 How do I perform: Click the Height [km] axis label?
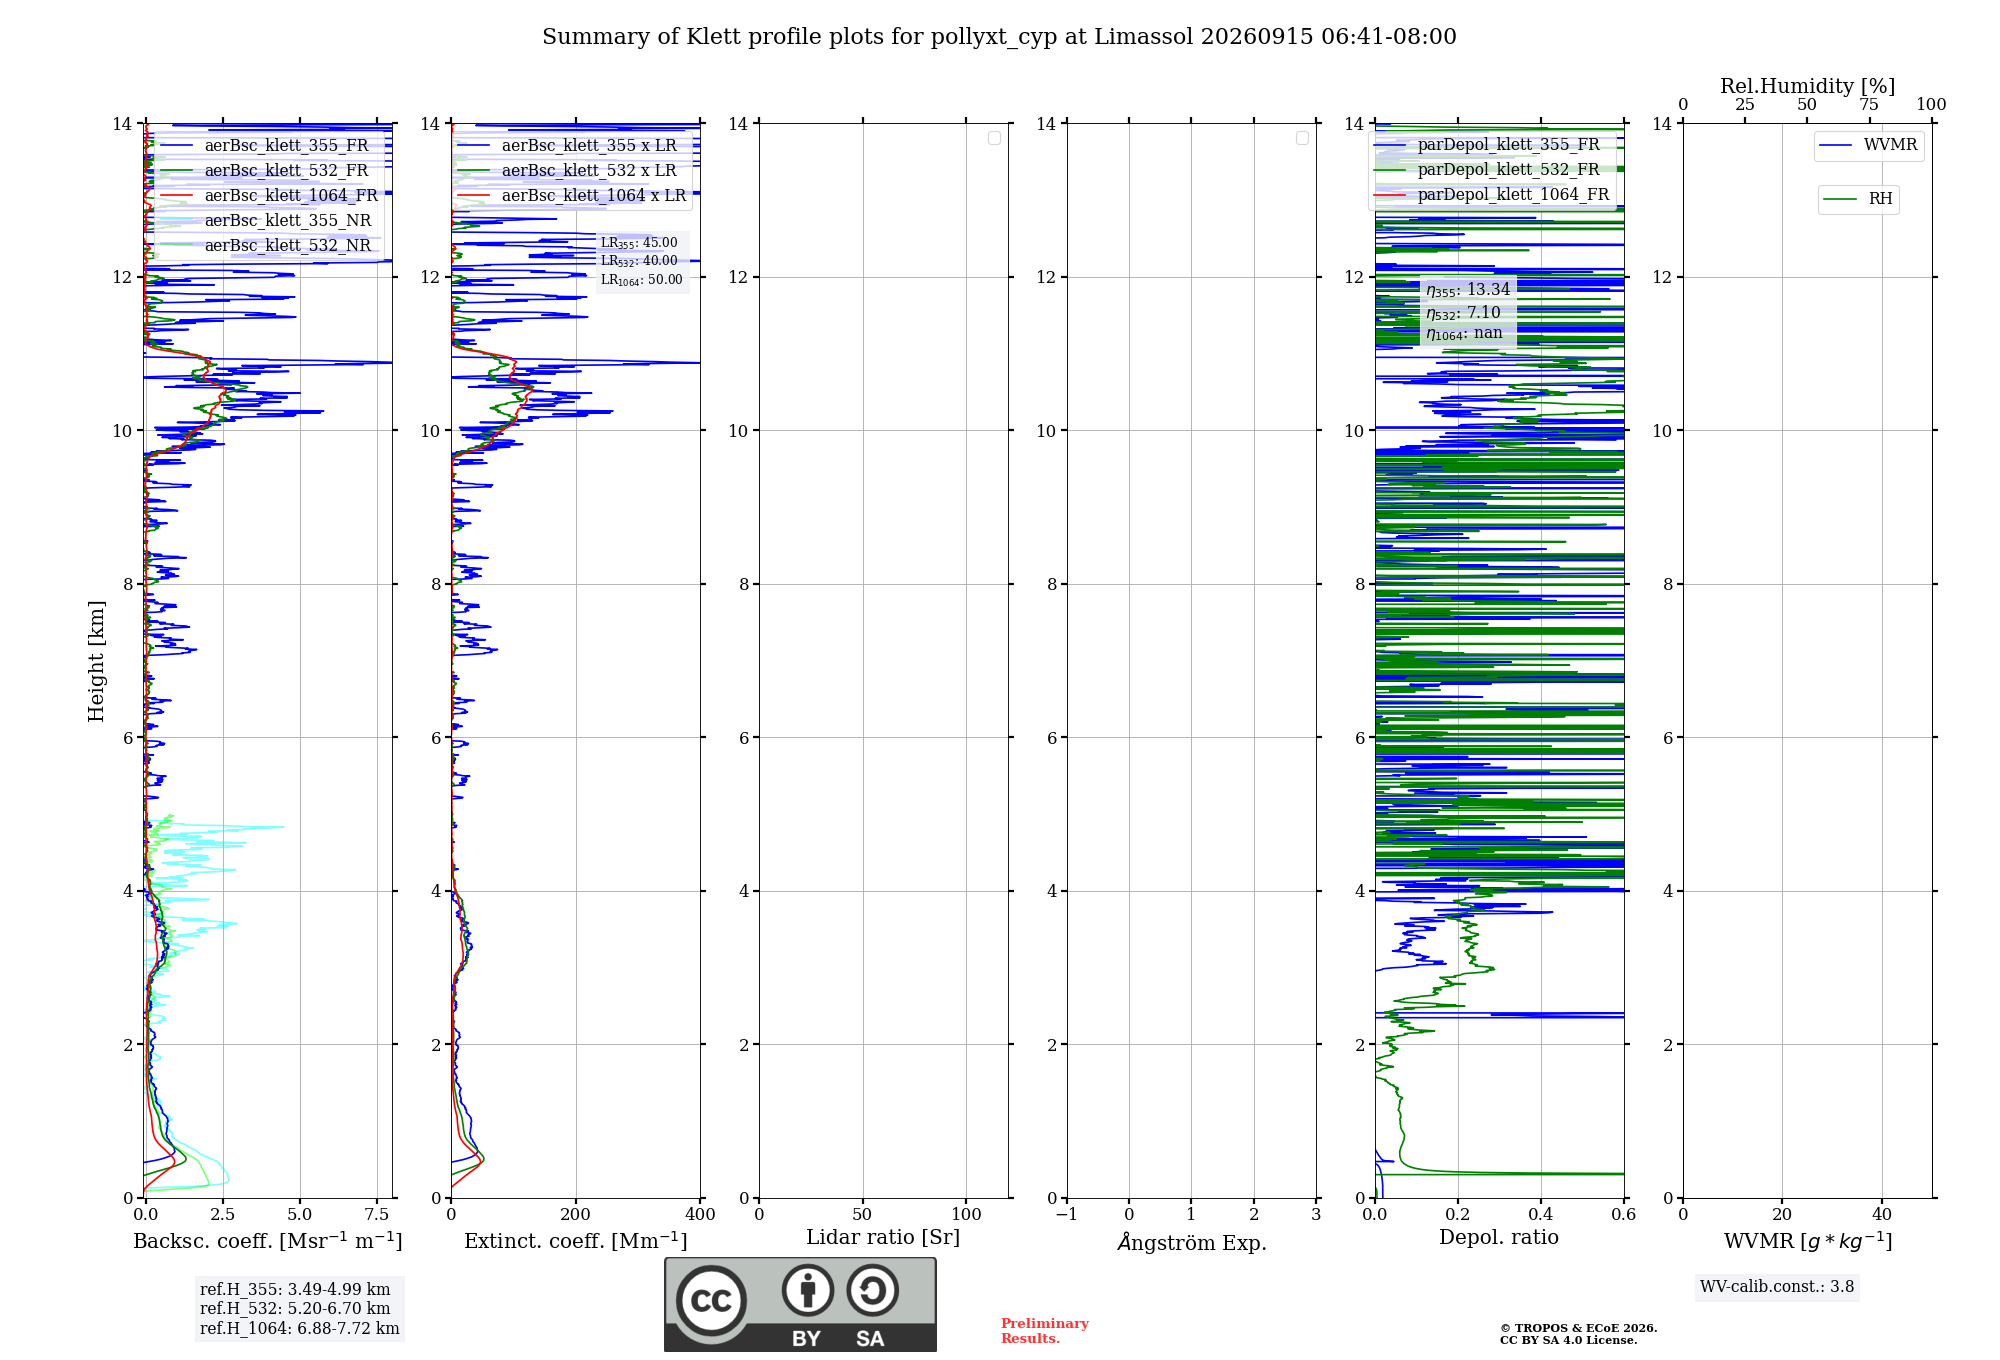pos(96,661)
